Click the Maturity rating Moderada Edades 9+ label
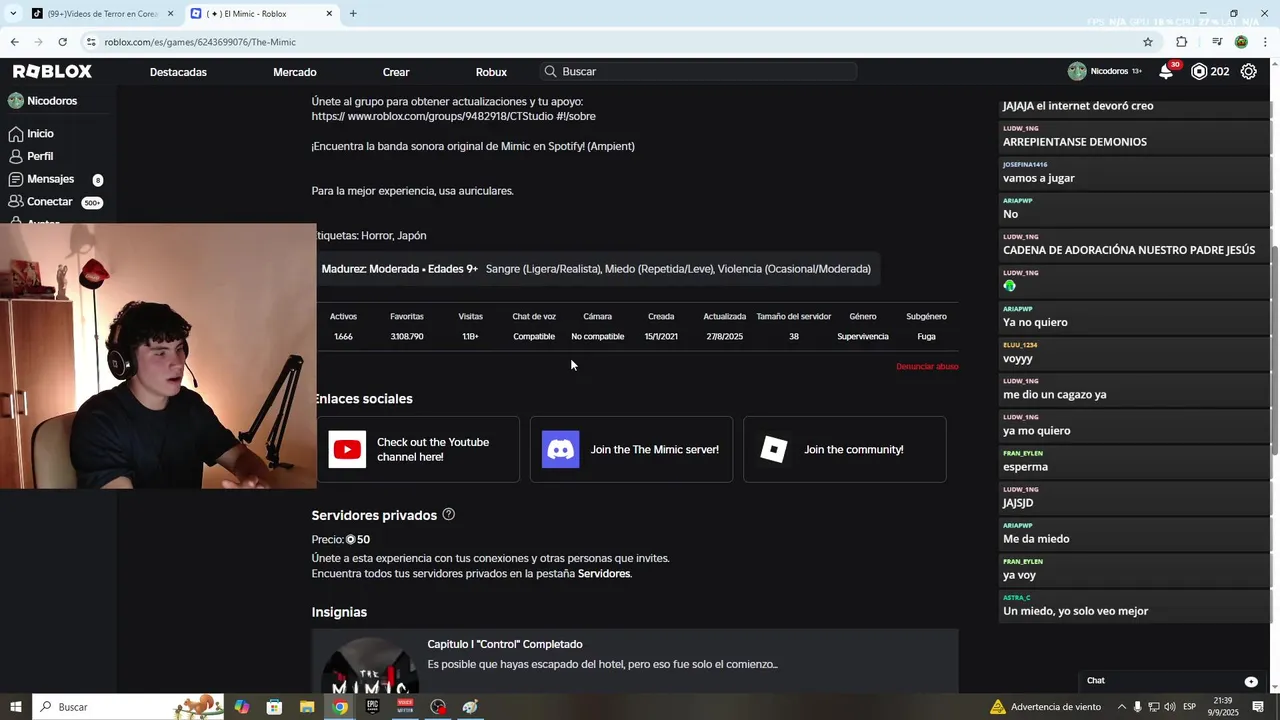 399,269
